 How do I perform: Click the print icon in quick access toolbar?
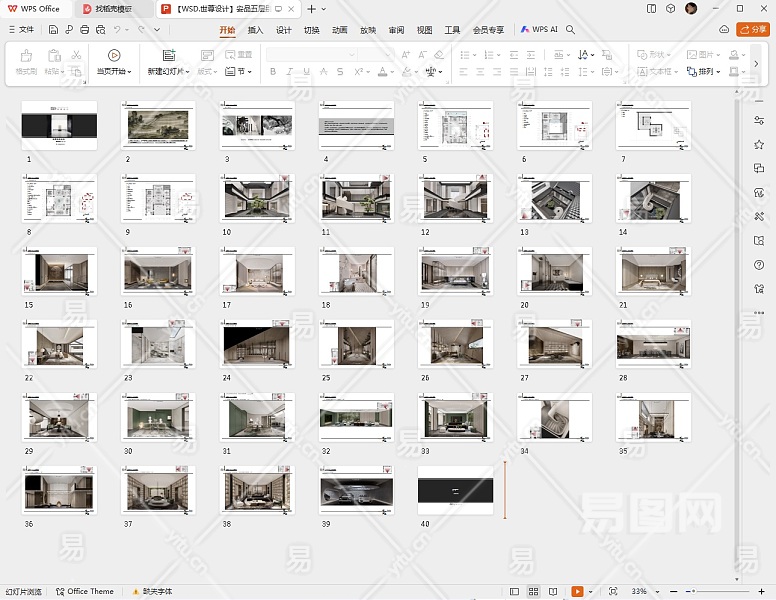click(x=84, y=30)
